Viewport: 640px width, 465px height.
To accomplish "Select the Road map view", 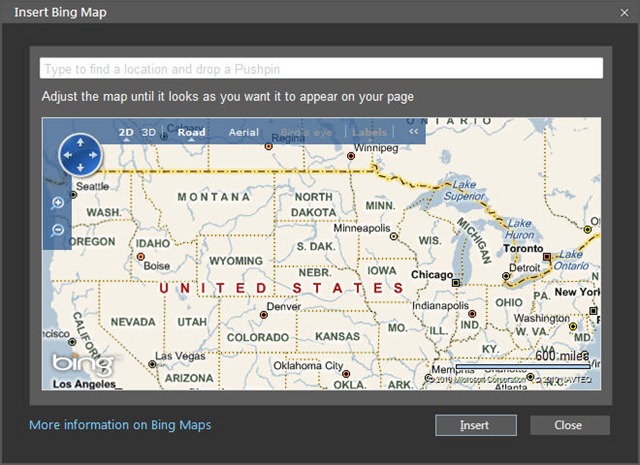I will (191, 132).
